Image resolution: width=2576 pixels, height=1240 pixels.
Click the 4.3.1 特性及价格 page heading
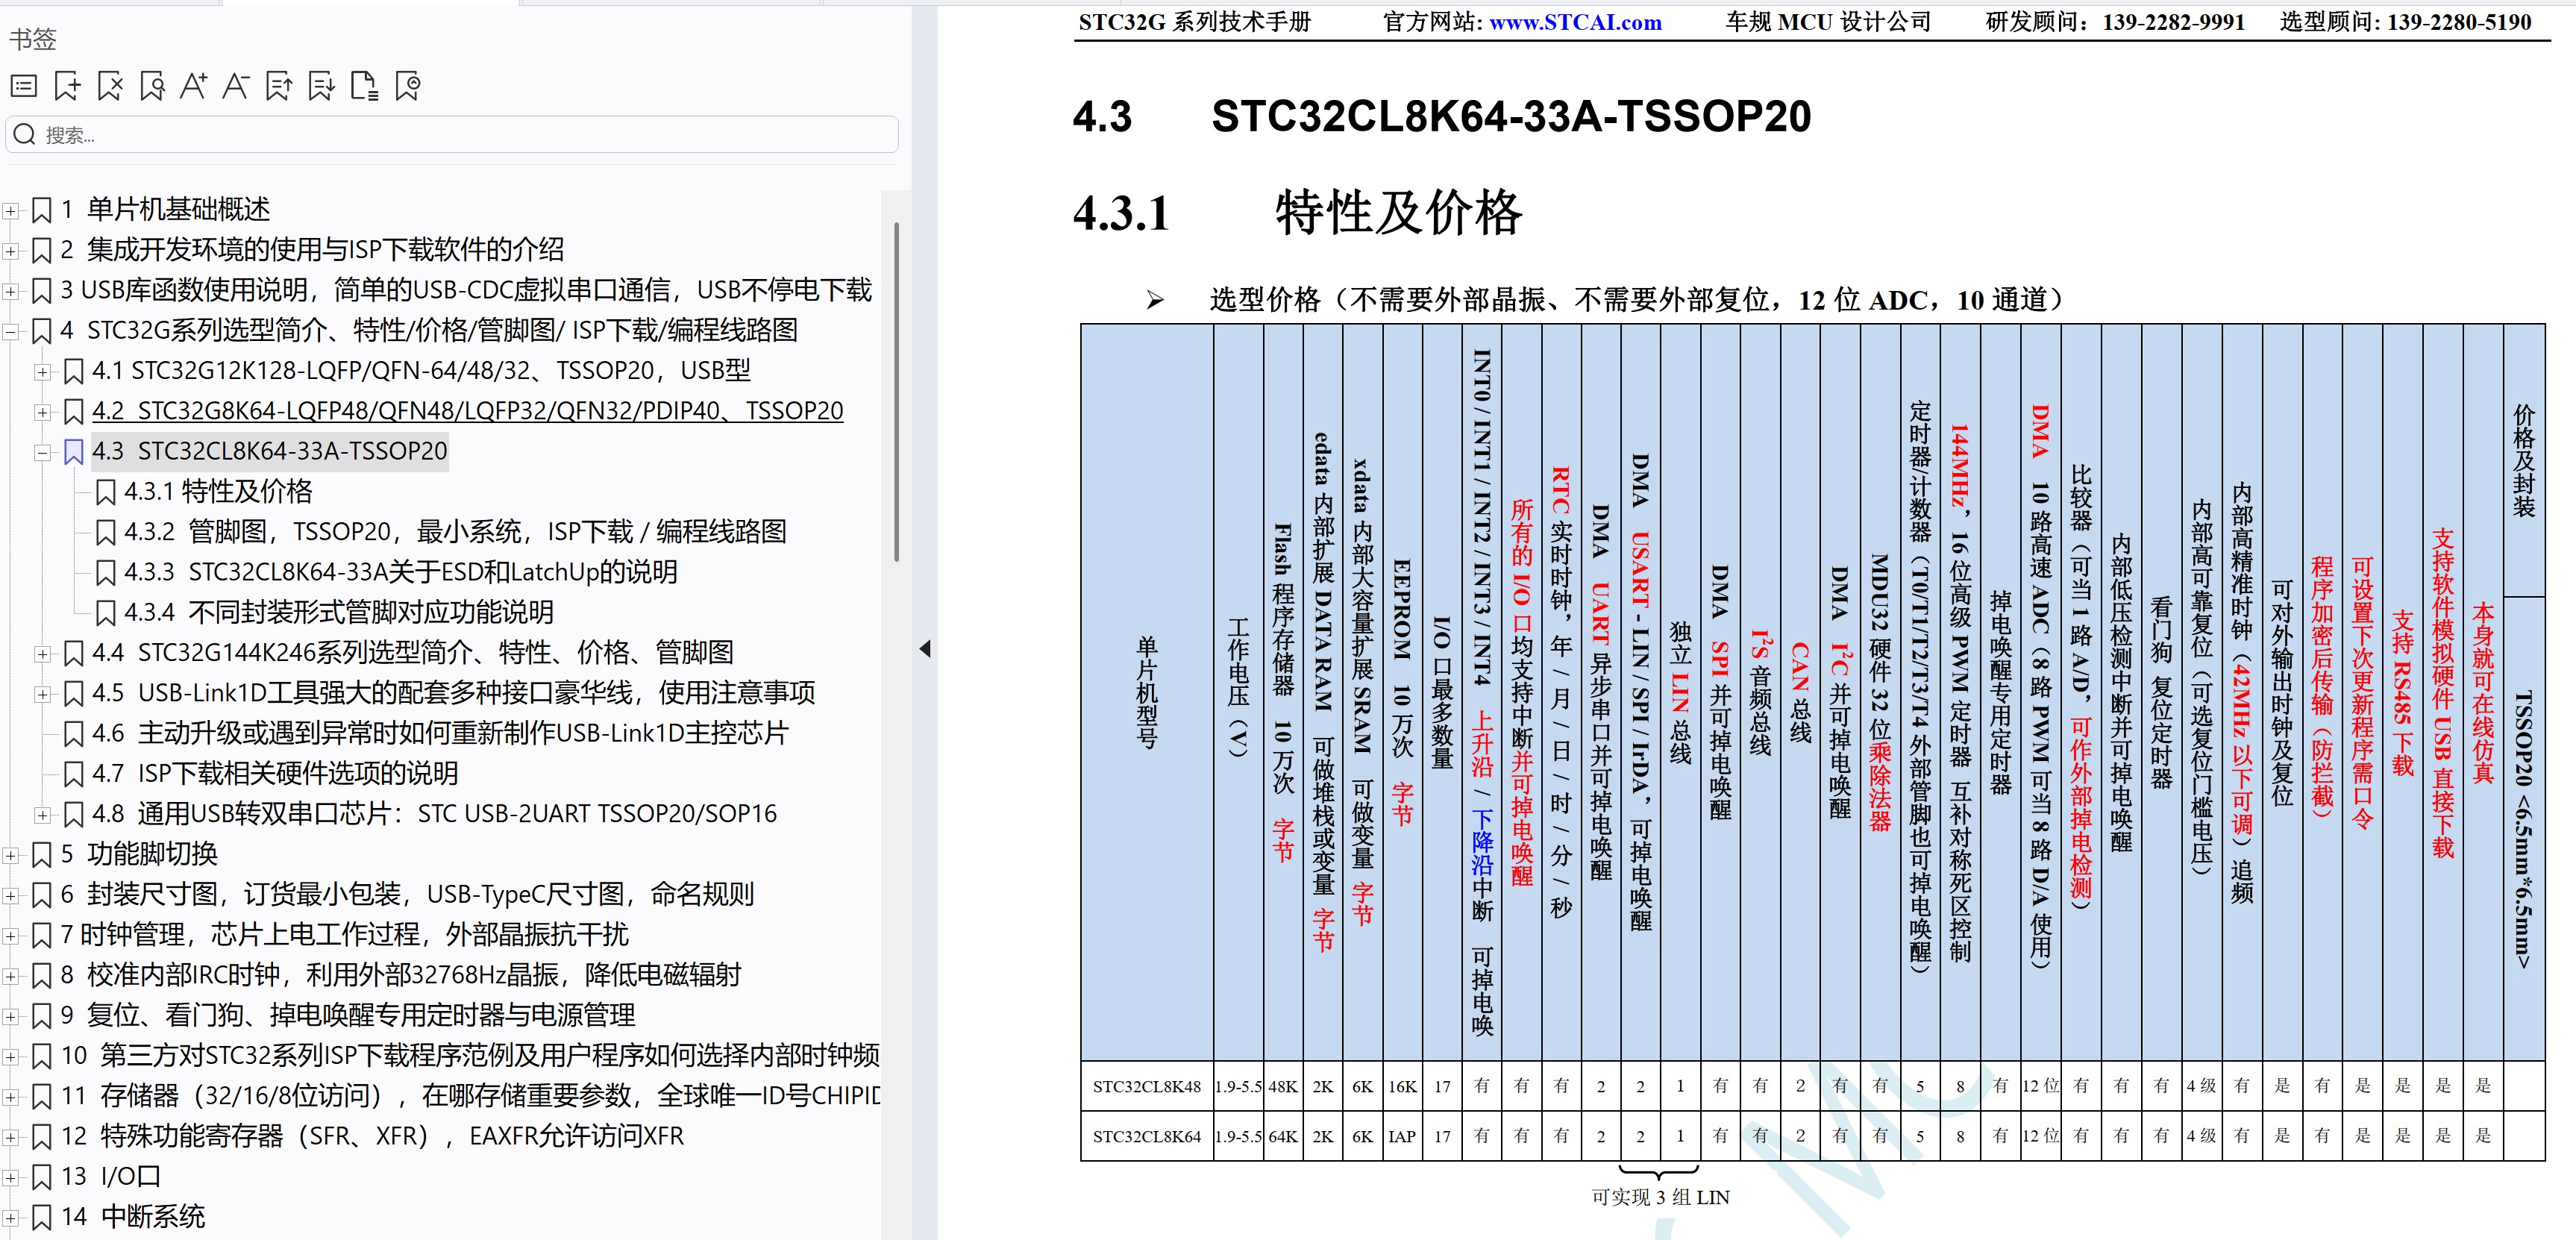(1297, 212)
